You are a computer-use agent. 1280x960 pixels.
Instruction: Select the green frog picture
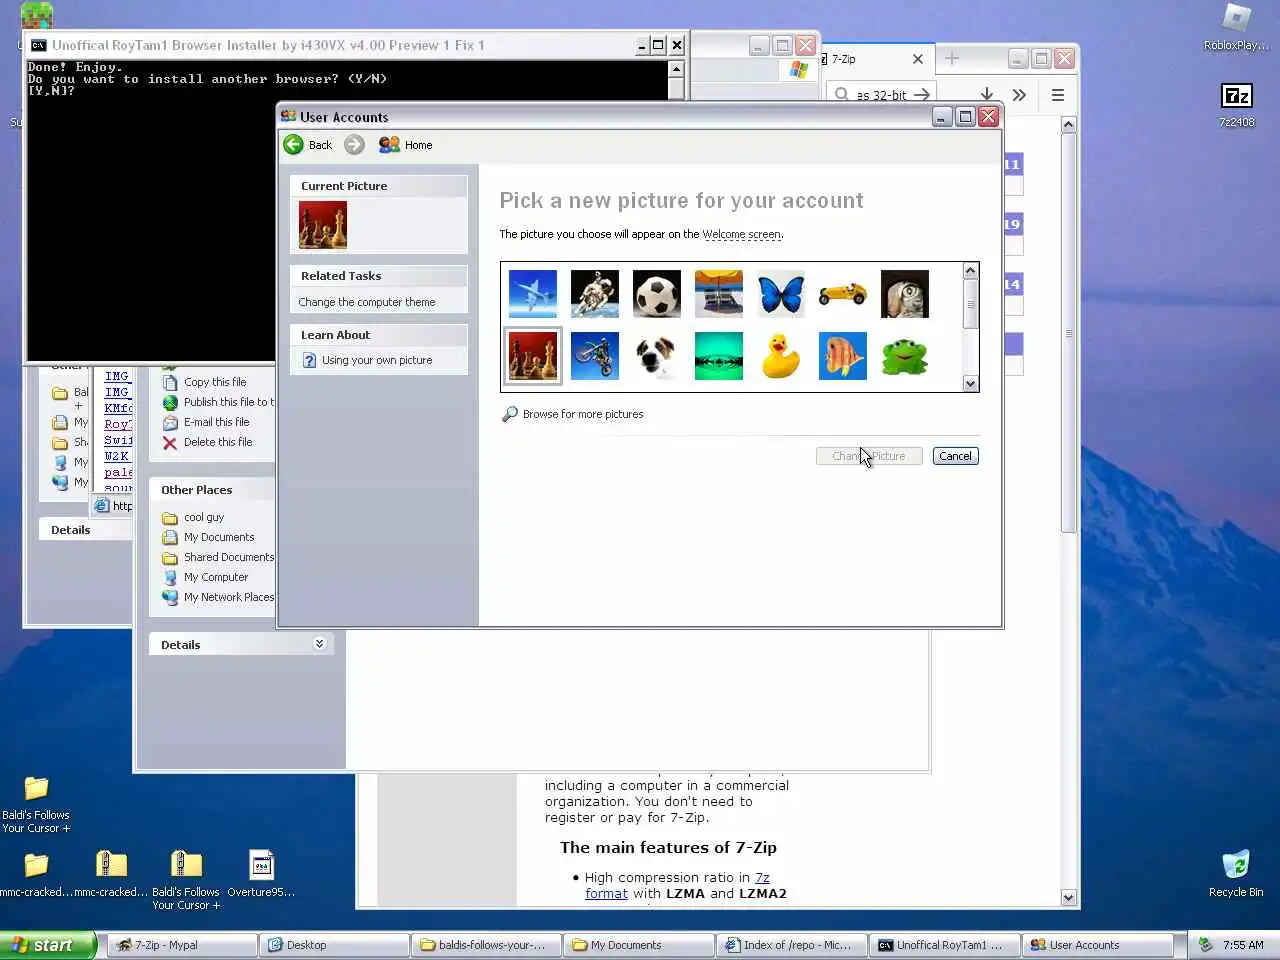click(905, 356)
